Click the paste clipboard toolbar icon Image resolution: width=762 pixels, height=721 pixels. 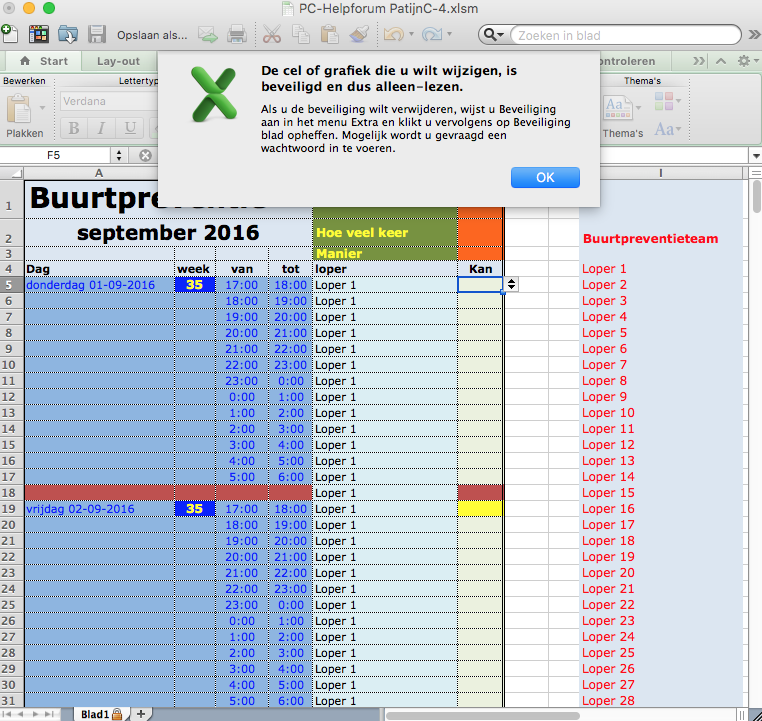click(x=329, y=34)
